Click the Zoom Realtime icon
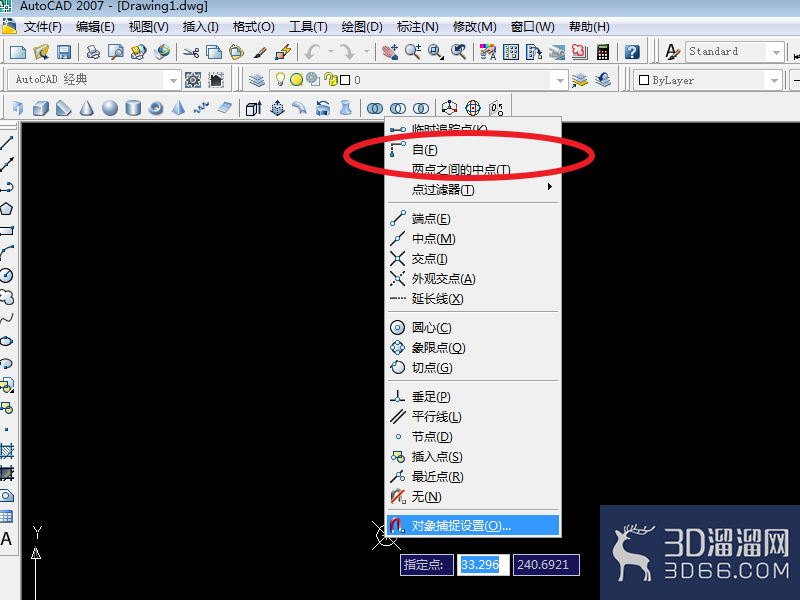 click(x=413, y=52)
